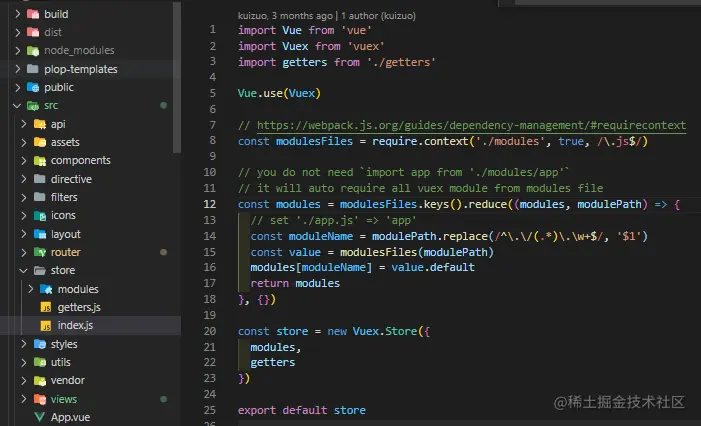Click the JS icon of index.js
This screenshot has height=426, width=701.
click(46, 325)
